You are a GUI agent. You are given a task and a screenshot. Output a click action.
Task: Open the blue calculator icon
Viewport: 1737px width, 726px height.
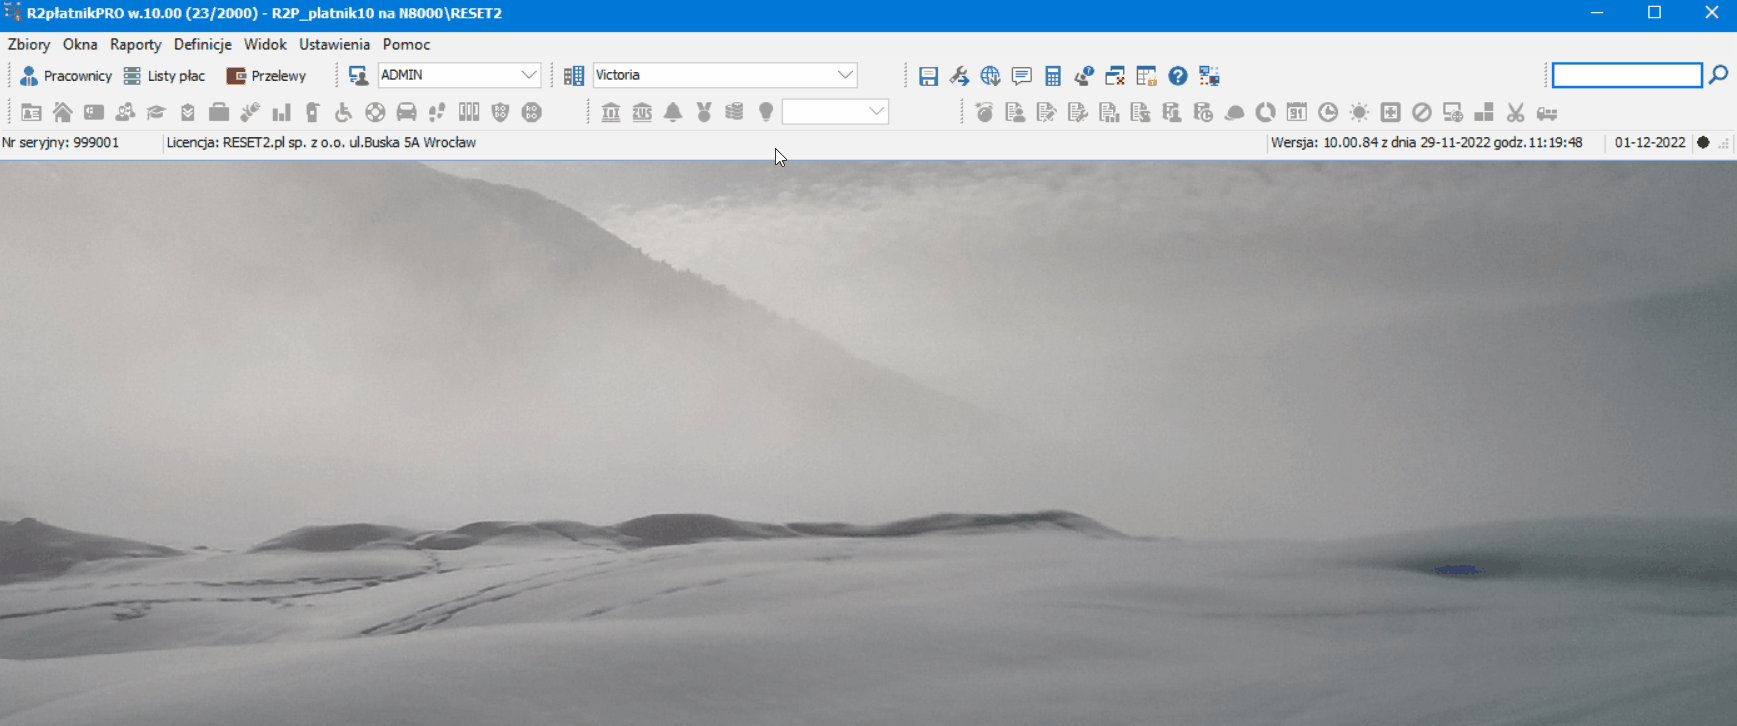click(1052, 76)
